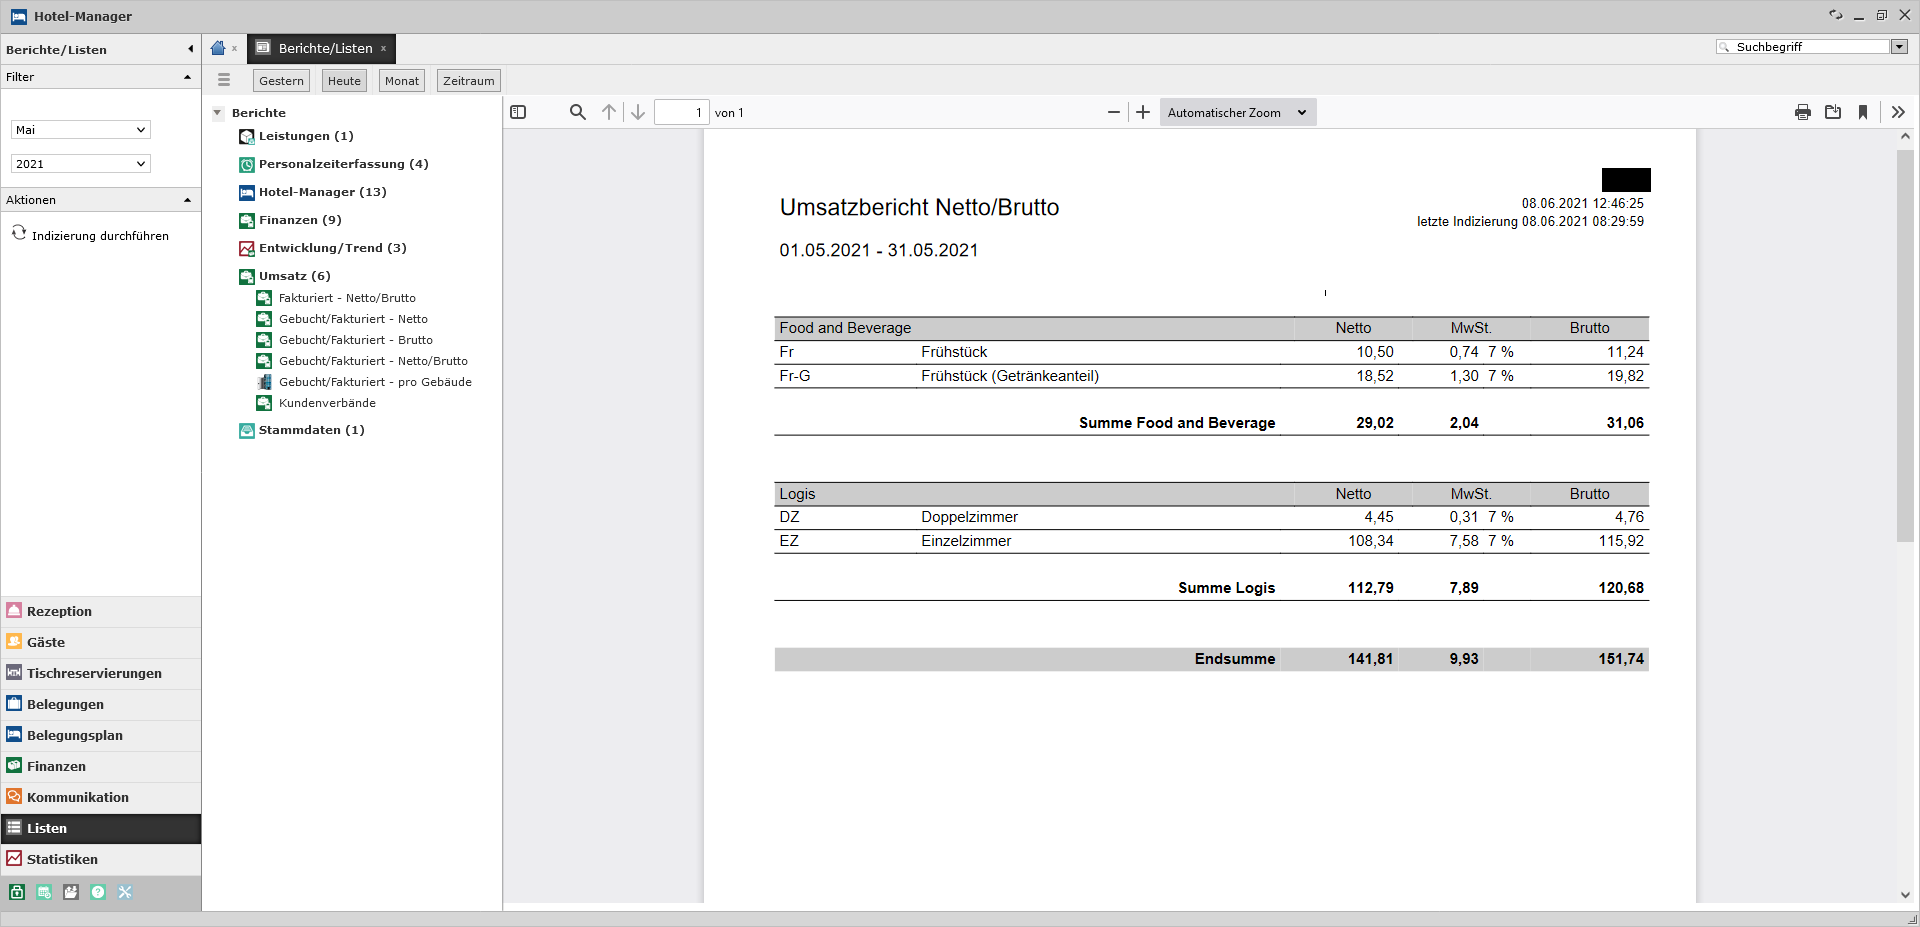Click the Heute button

tap(344, 81)
